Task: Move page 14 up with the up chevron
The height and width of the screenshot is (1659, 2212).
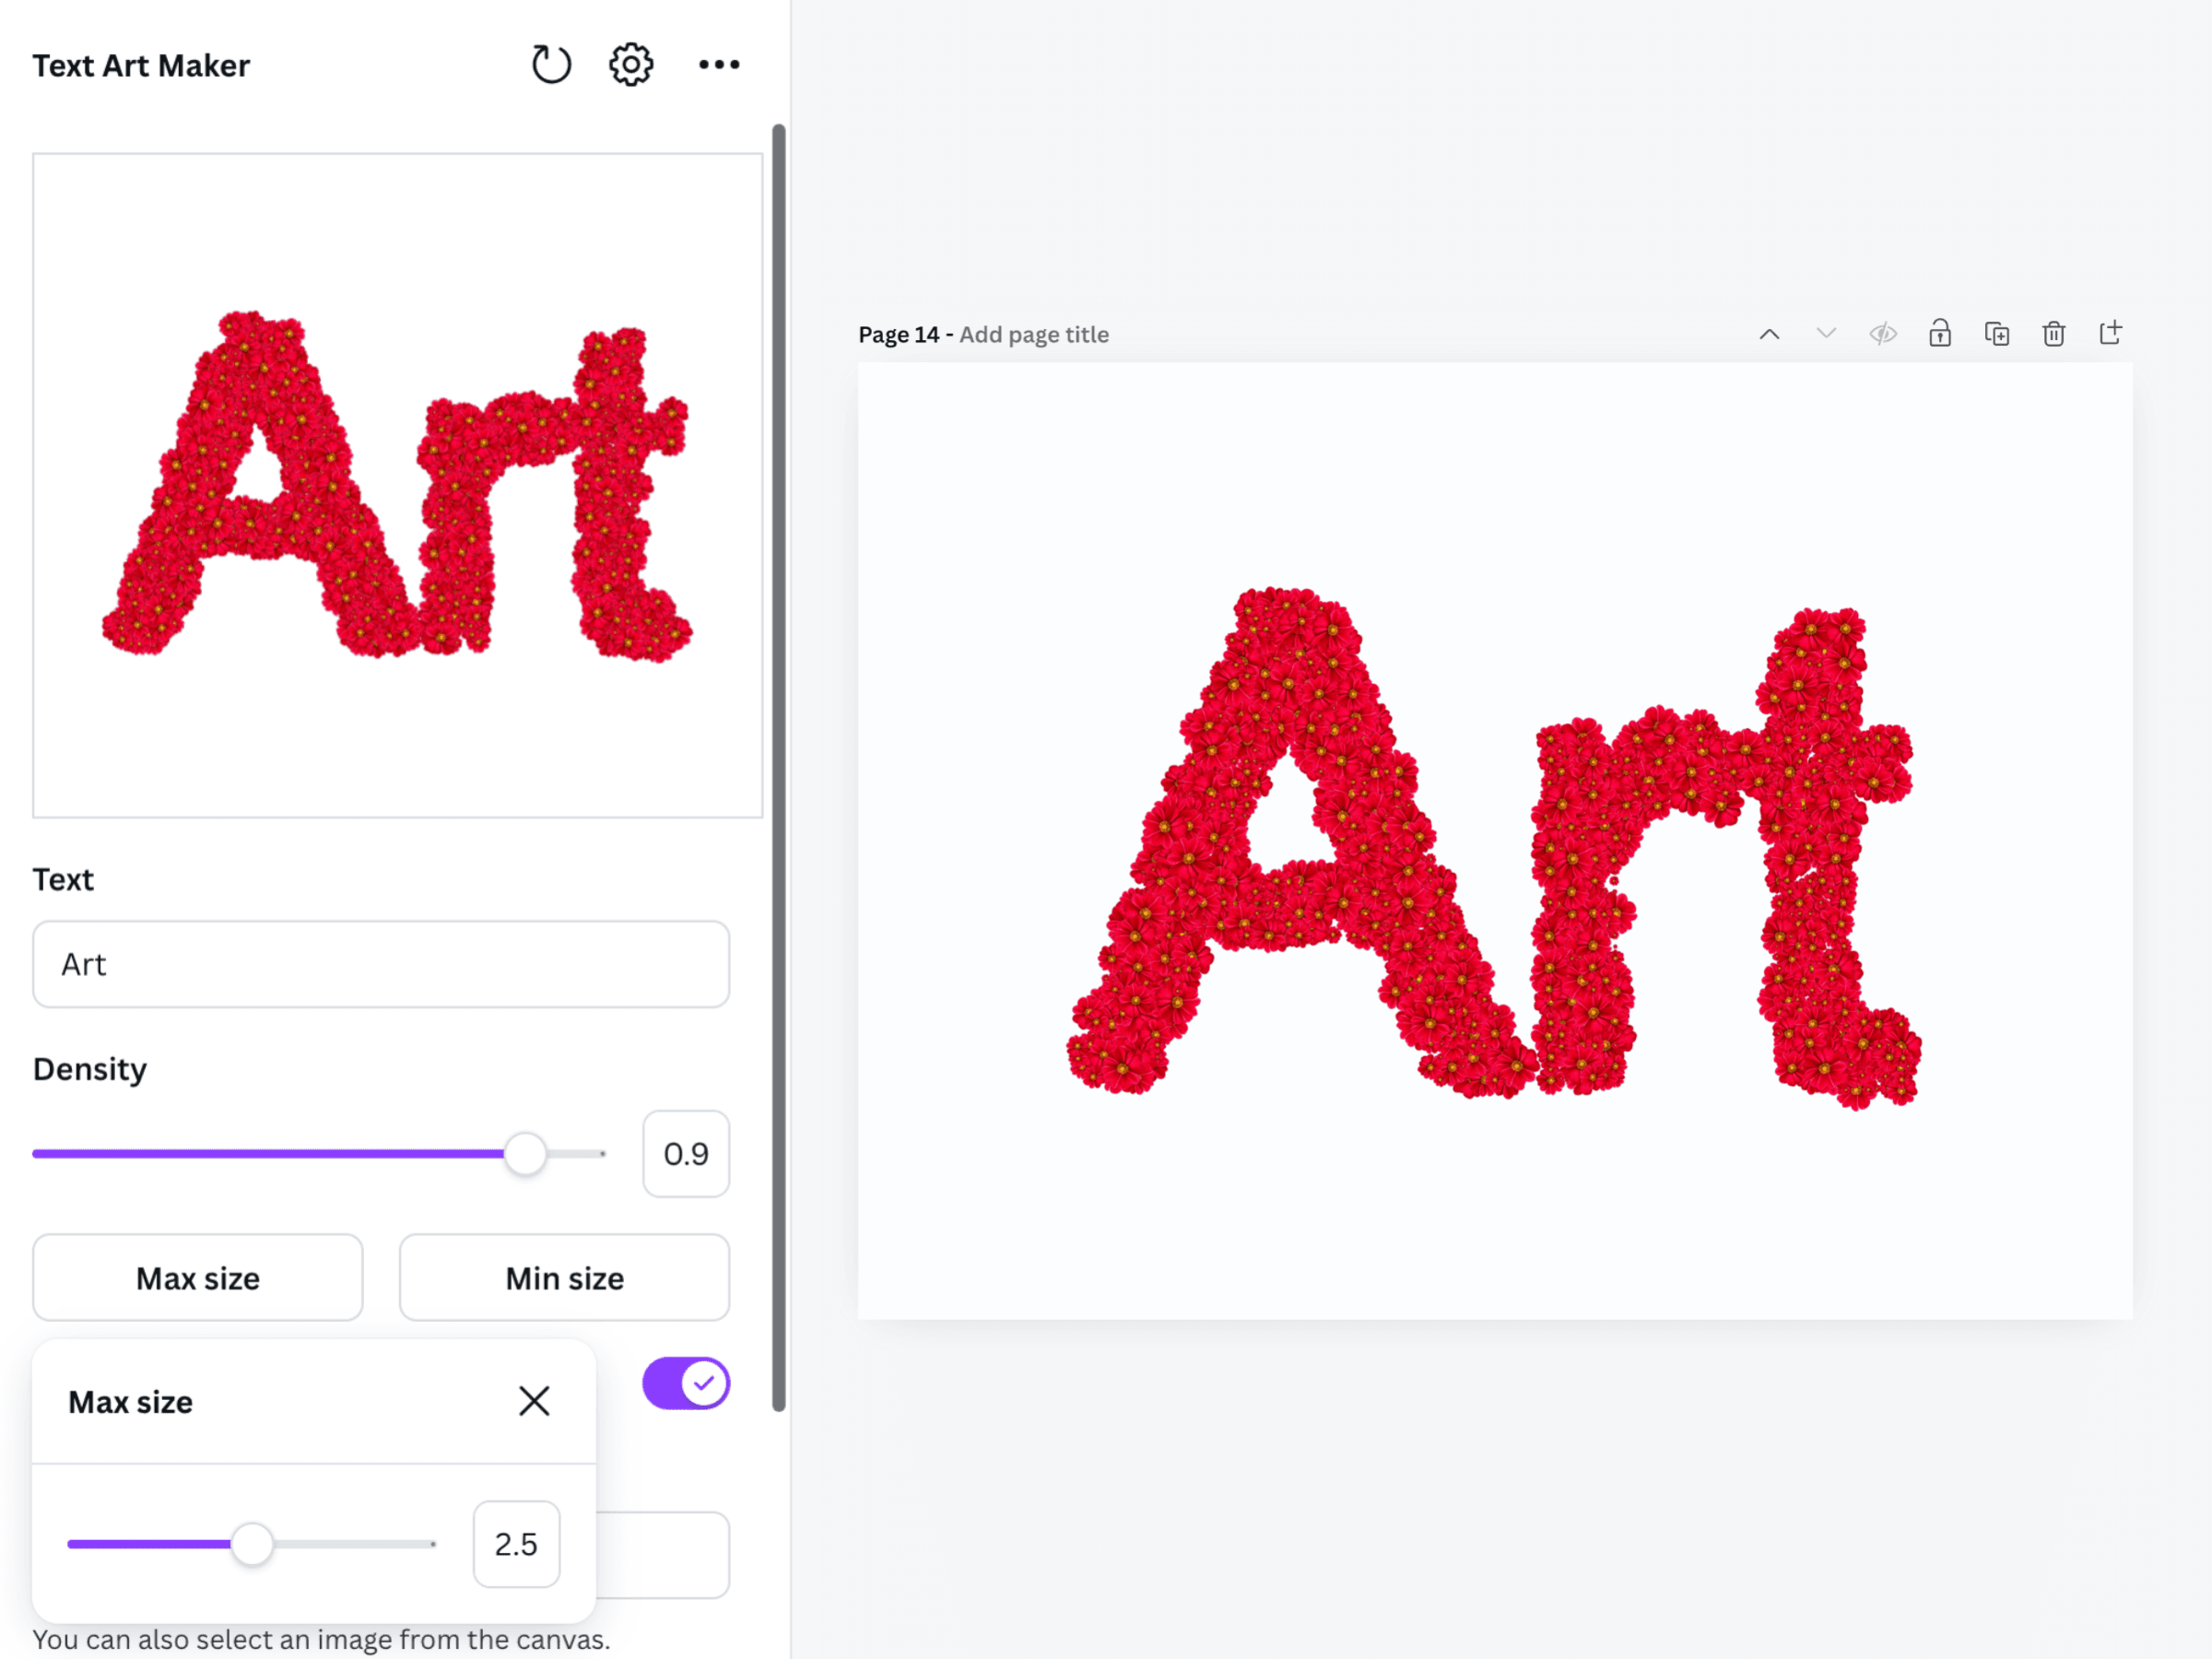Action: (1769, 334)
